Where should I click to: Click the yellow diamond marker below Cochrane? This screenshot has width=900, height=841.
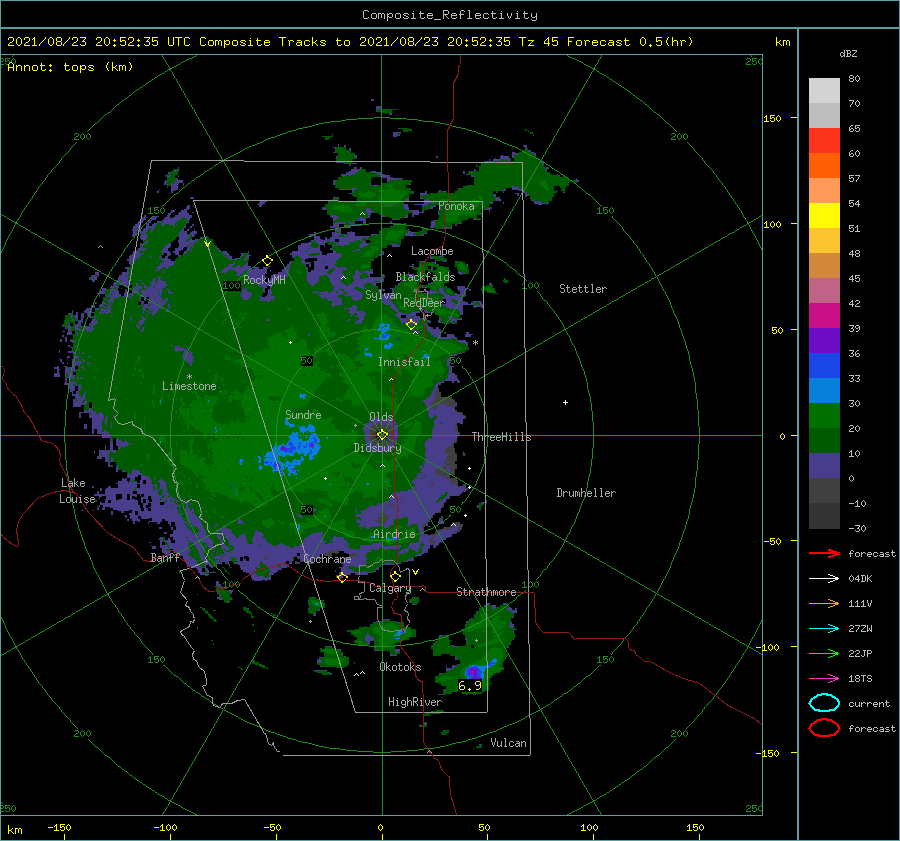(x=342, y=577)
